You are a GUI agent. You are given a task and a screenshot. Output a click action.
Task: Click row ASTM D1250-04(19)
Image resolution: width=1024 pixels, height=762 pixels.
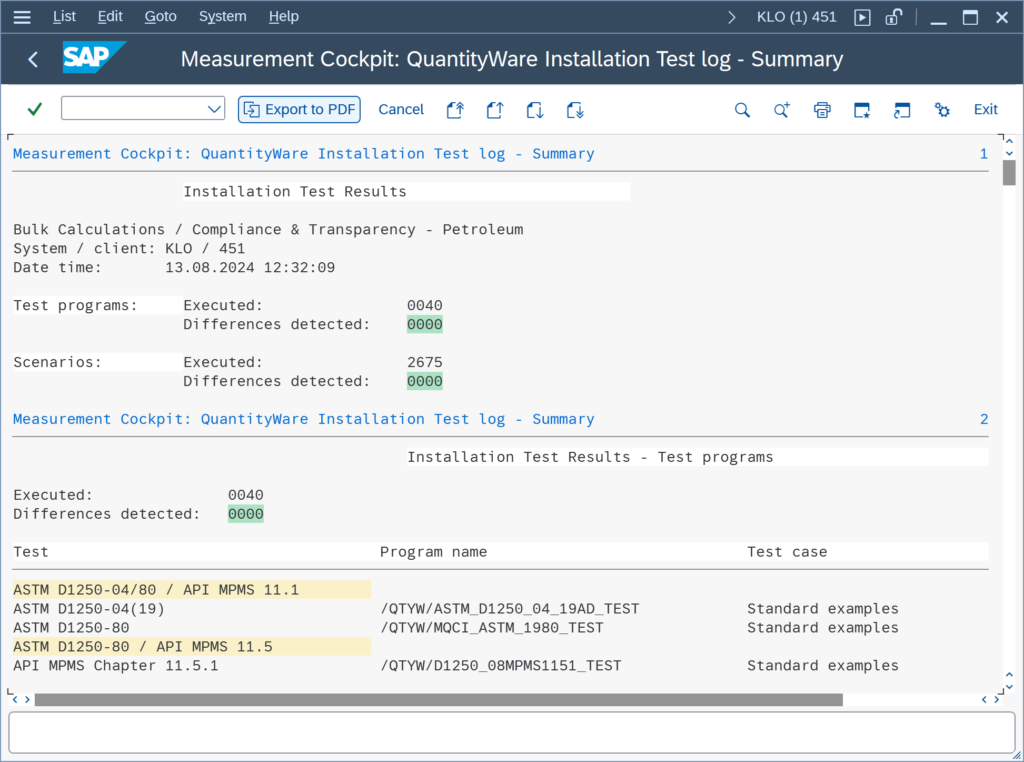point(89,609)
